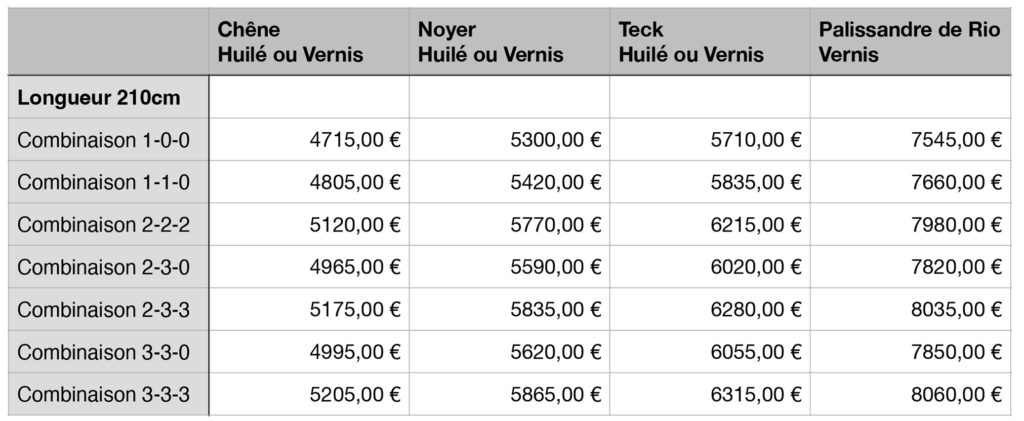This screenshot has width=1024, height=421.
Task: Click the Chêne Huilé ou Vernis column header
Action: pos(290,42)
